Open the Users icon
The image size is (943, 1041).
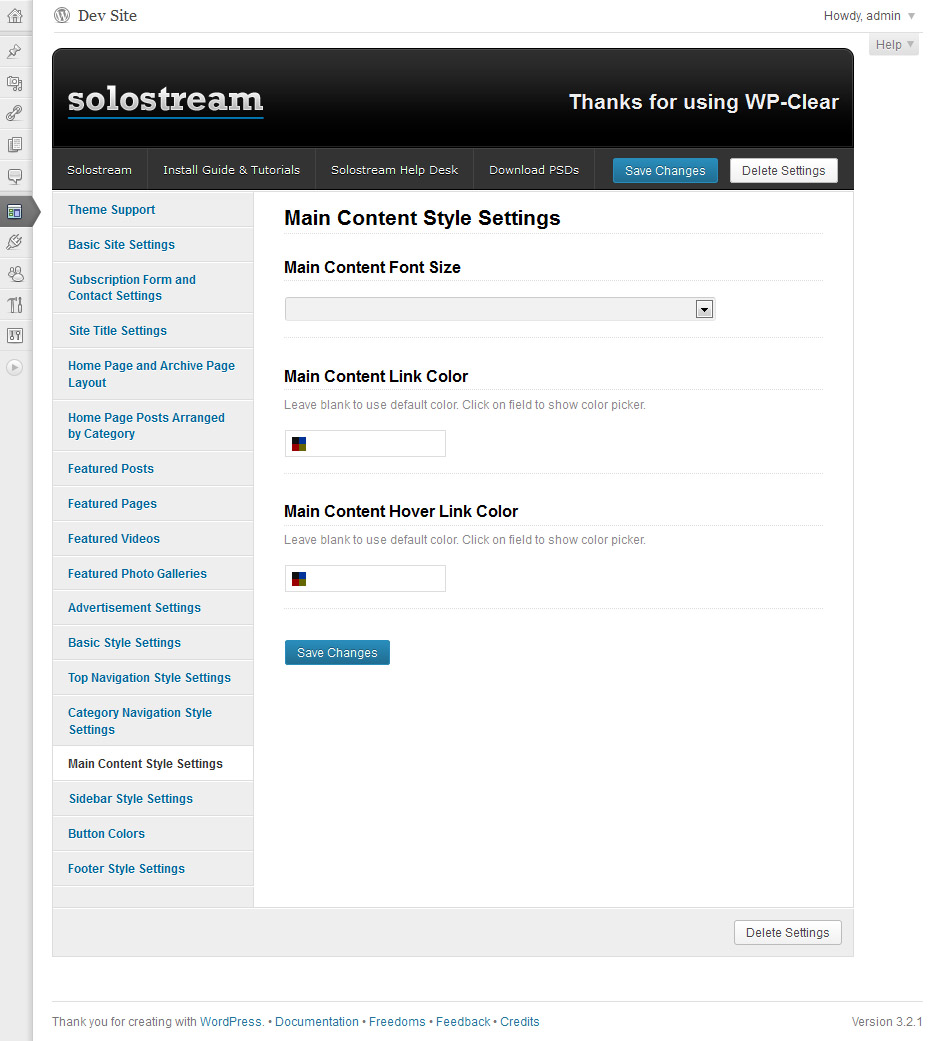tap(15, 274)
